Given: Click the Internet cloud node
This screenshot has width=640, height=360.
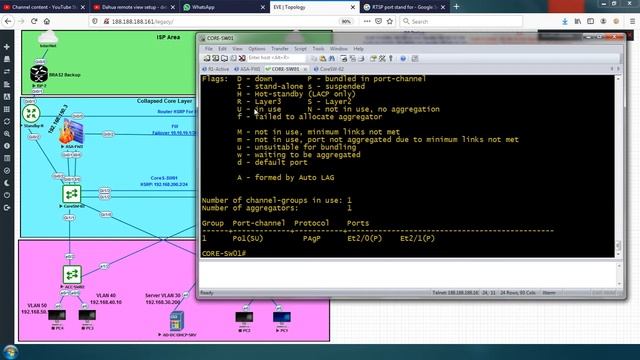Looking at the screenshot, I should 48,38.
